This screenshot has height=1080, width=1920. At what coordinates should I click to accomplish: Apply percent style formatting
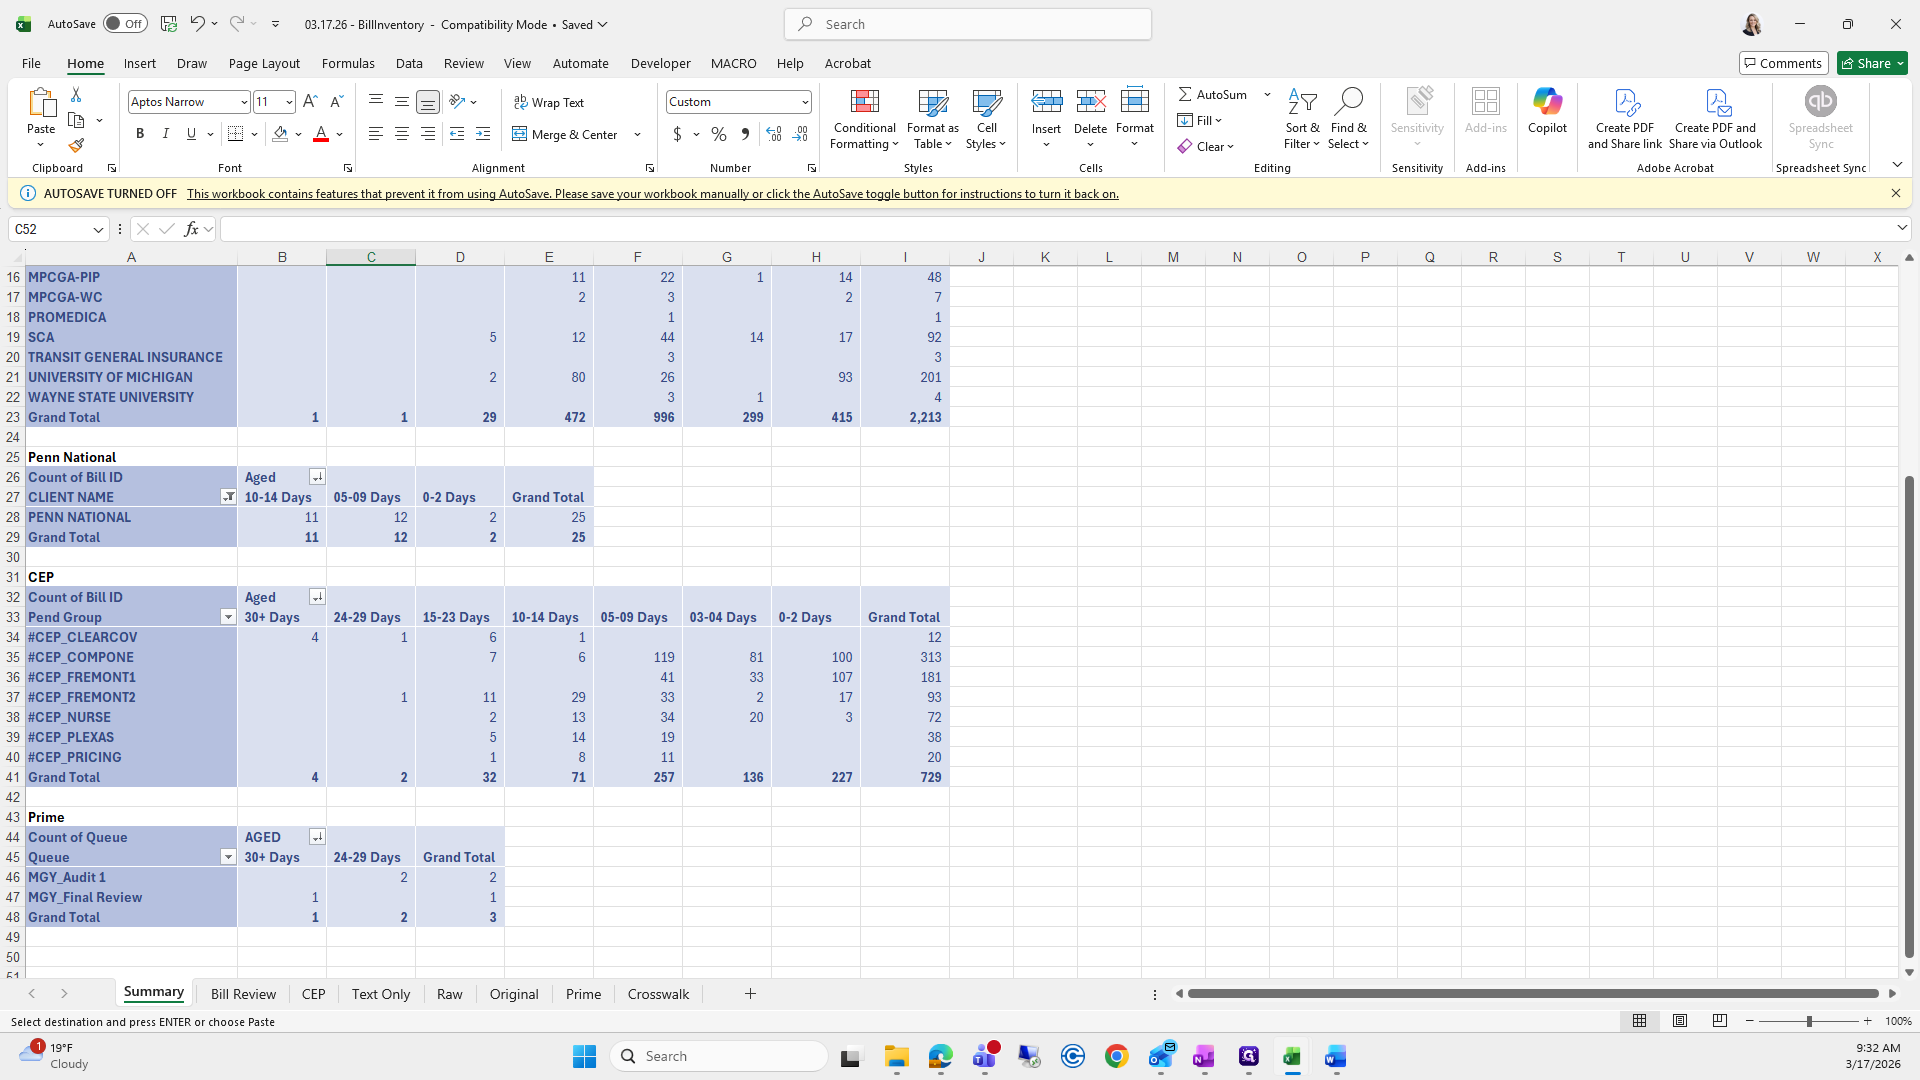718,134
